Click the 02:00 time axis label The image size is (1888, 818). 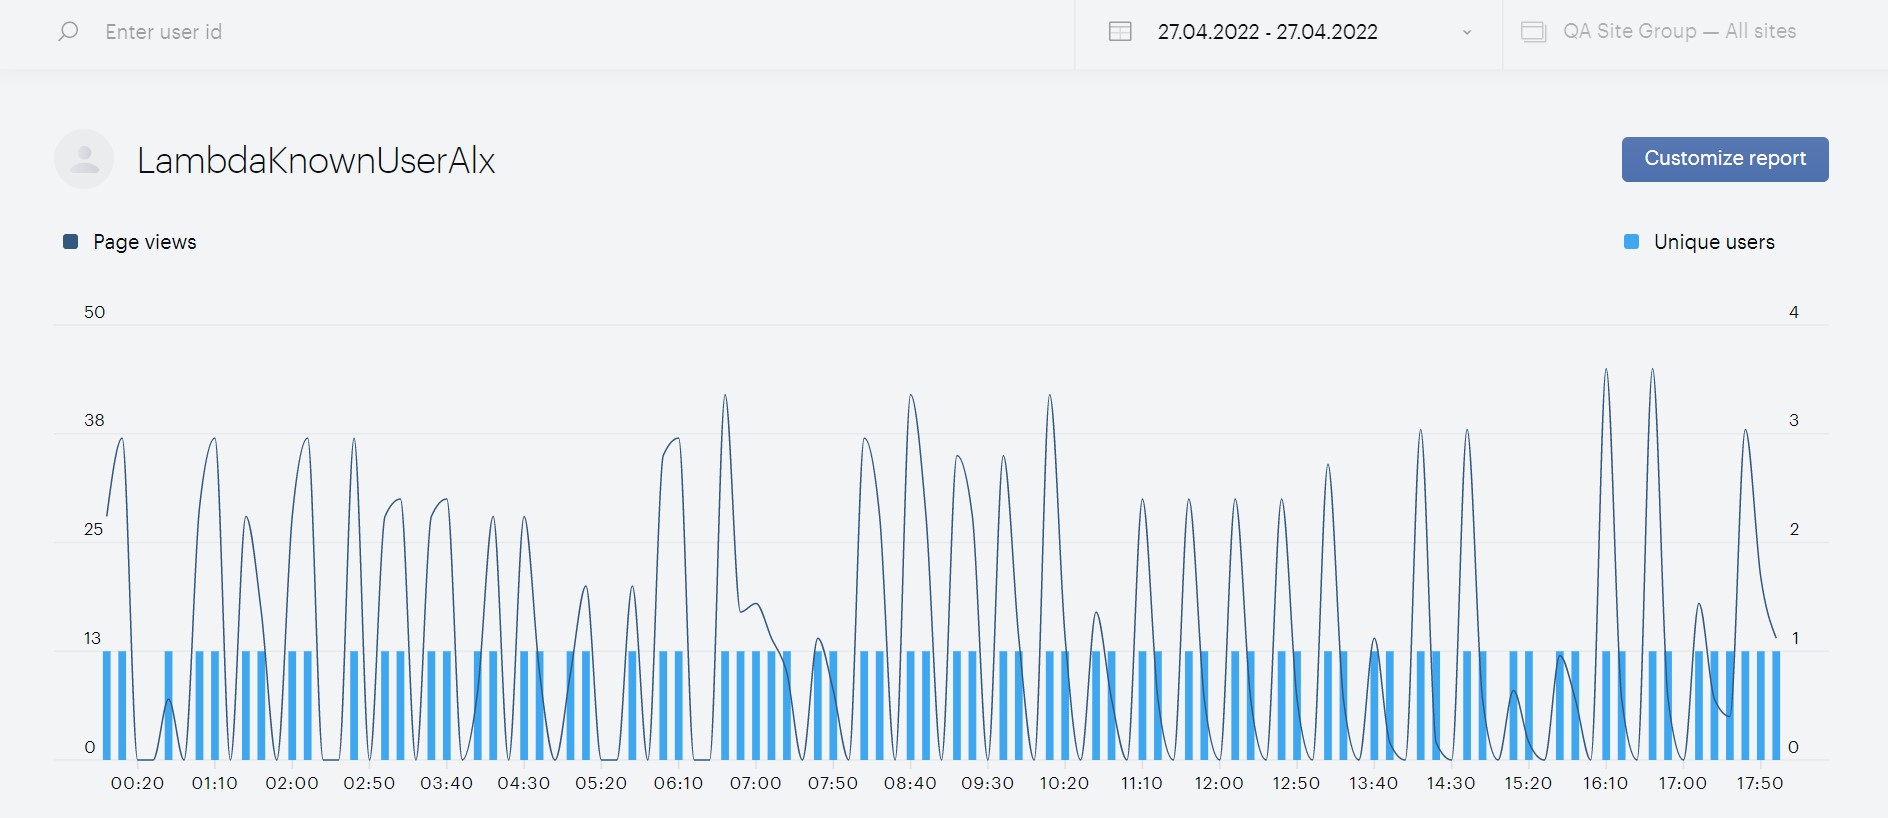[292, 783]
